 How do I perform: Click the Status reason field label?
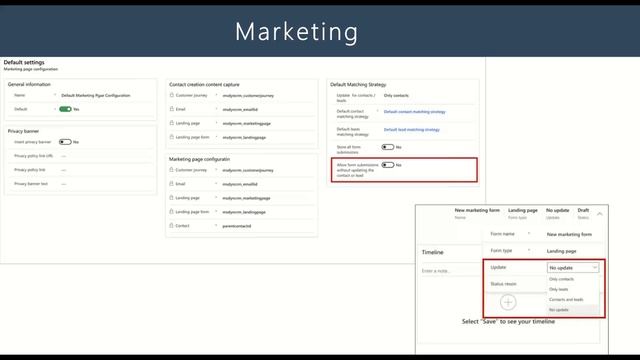pyautogui.click(x=503, y=284)
